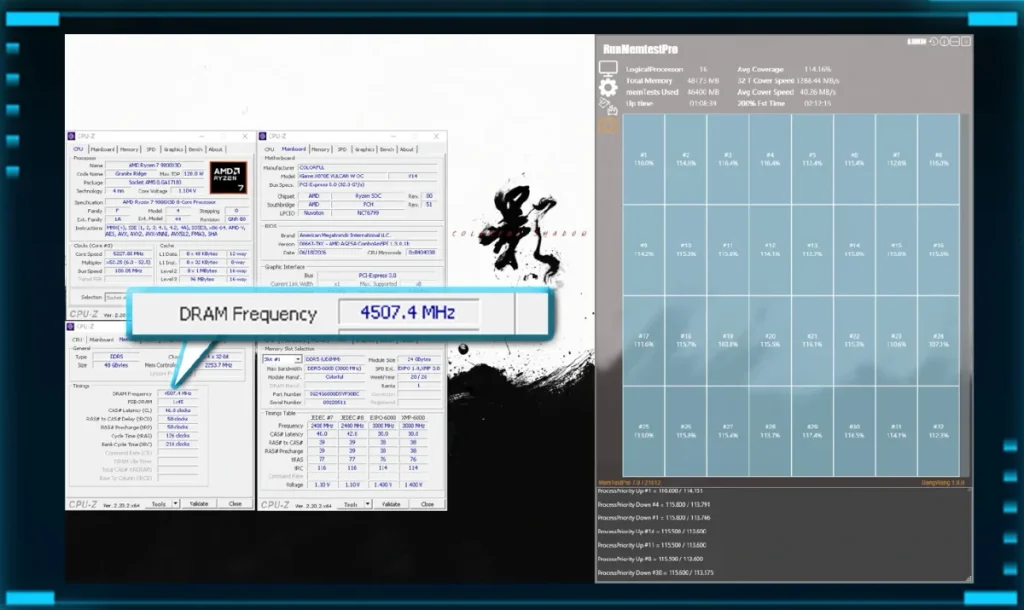Select Graphics tab in CPU-Z Mainboard window
This screenshot has width=1024, height=610.
[364, 149]
